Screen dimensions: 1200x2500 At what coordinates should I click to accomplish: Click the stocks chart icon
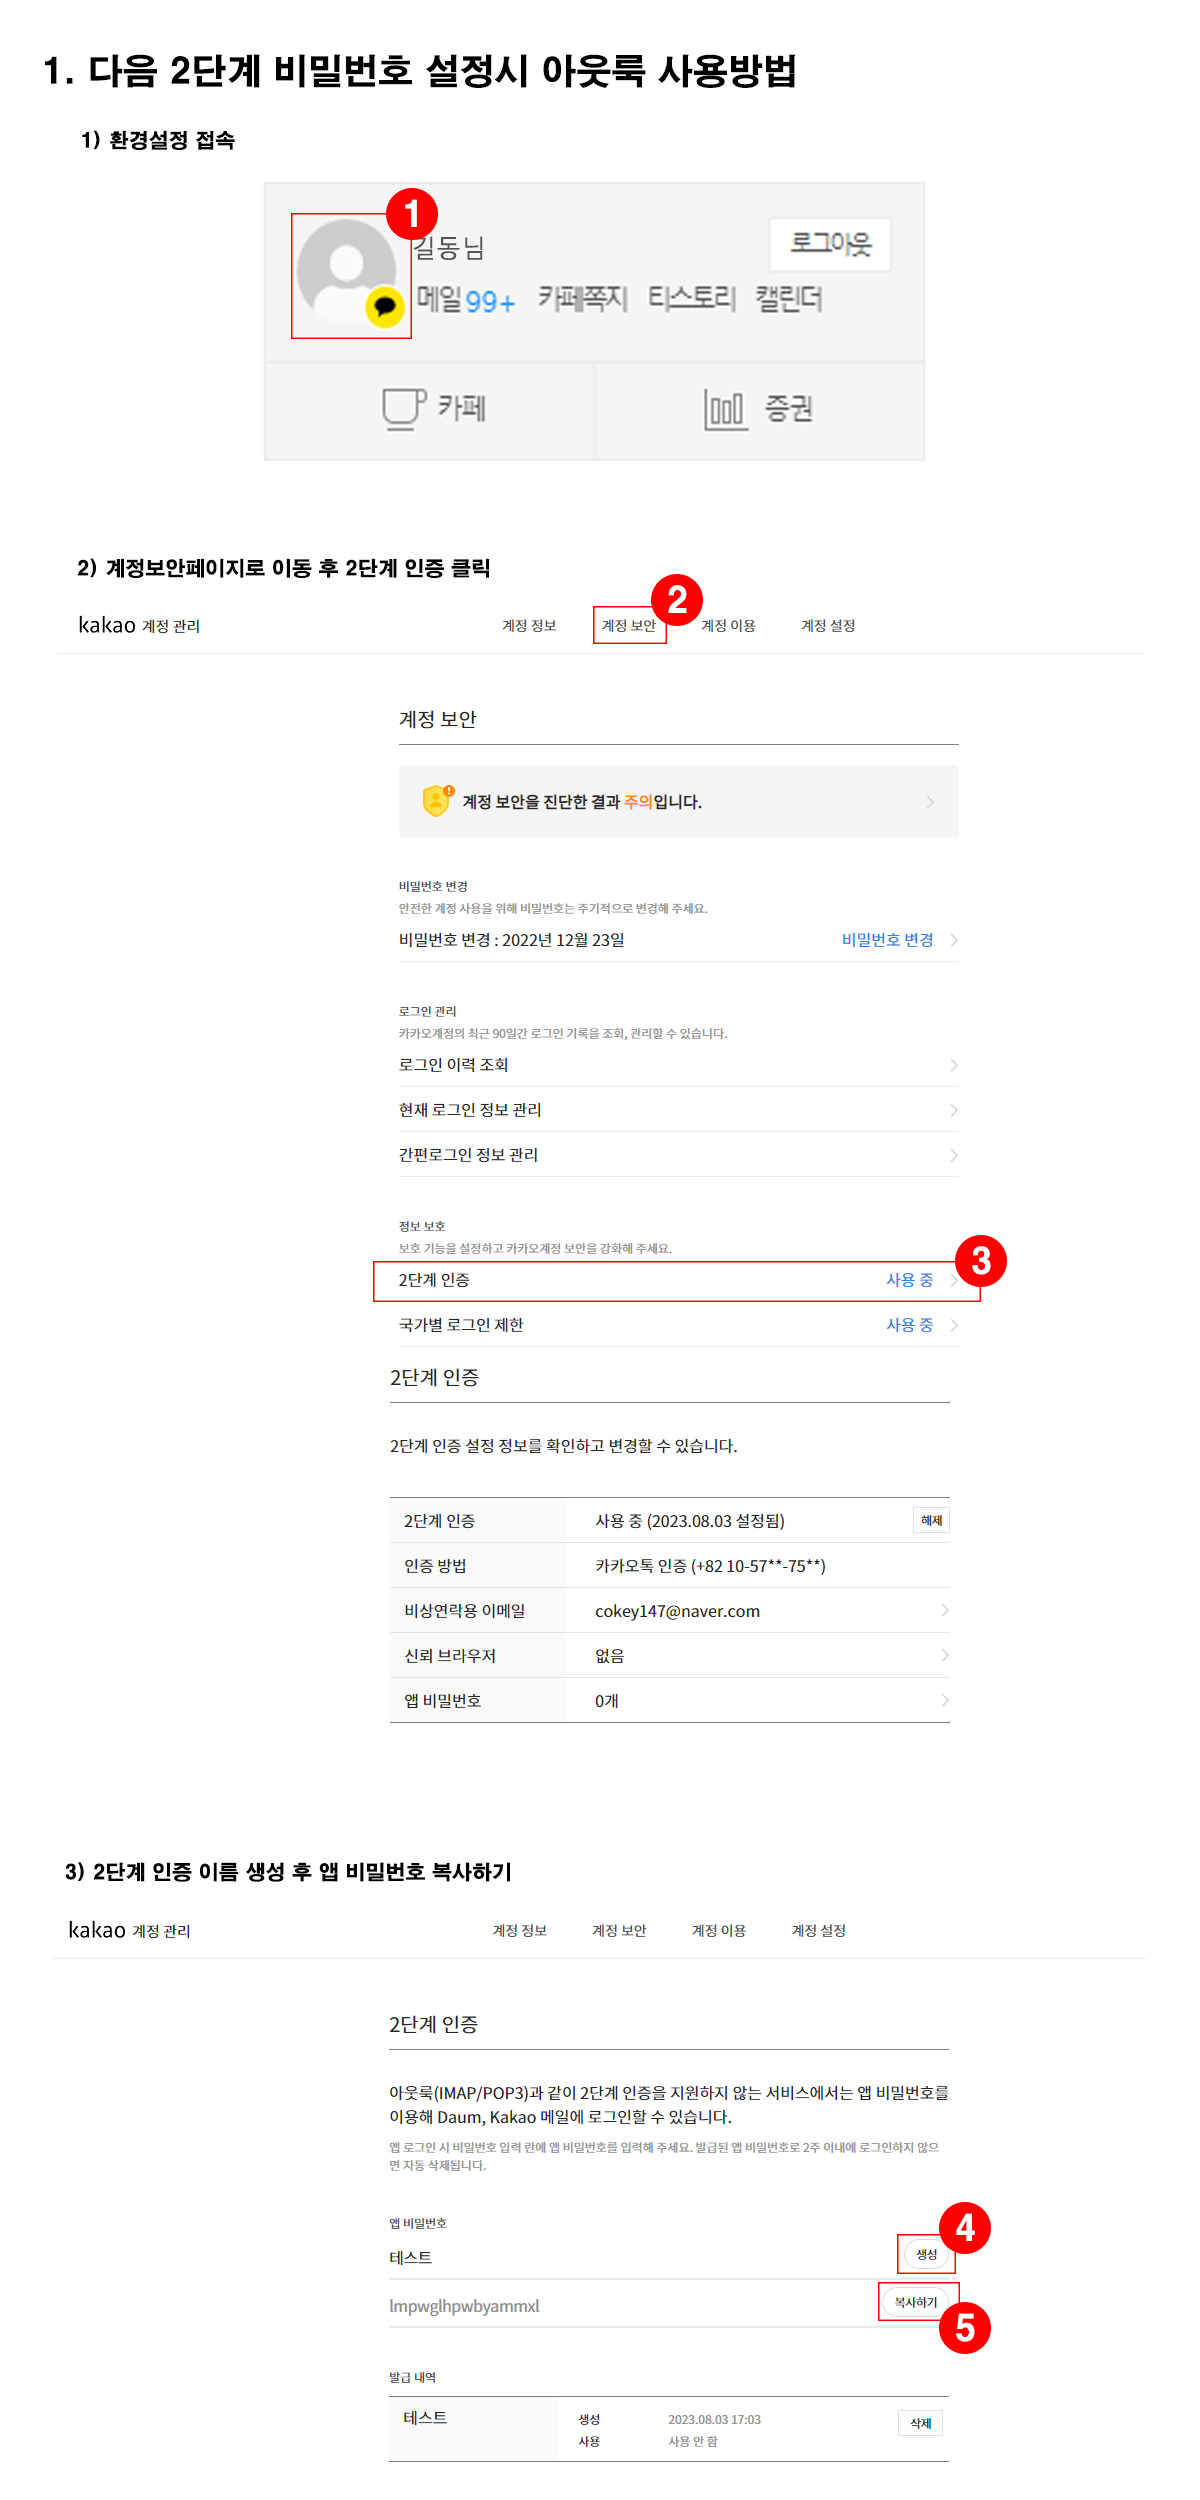(725, 409)
